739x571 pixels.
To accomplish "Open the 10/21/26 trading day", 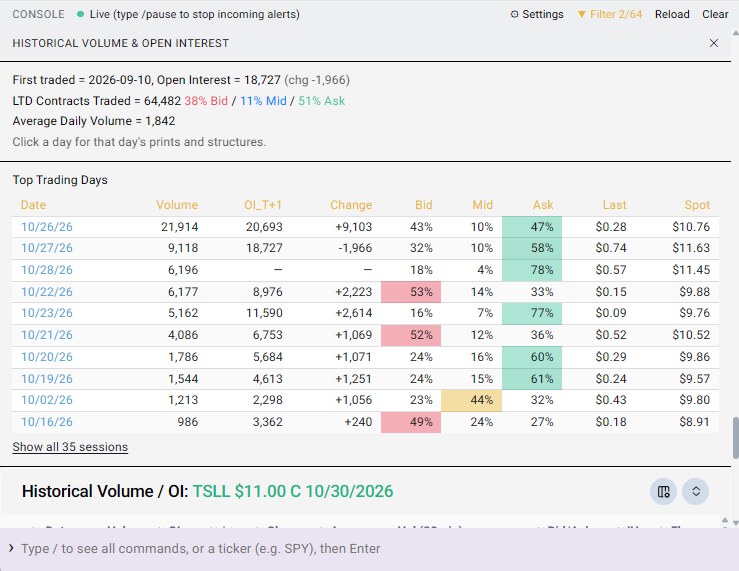I will coord(47,335).
